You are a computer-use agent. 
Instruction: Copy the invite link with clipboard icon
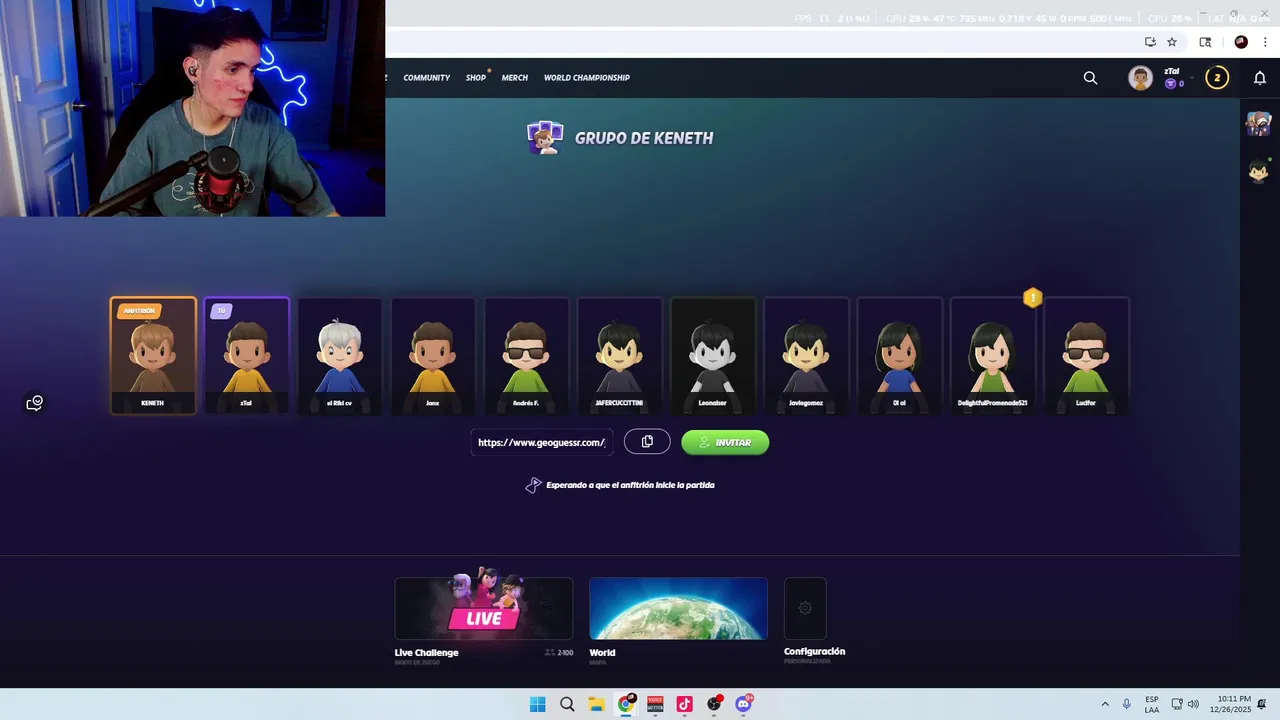pos(647,442)
